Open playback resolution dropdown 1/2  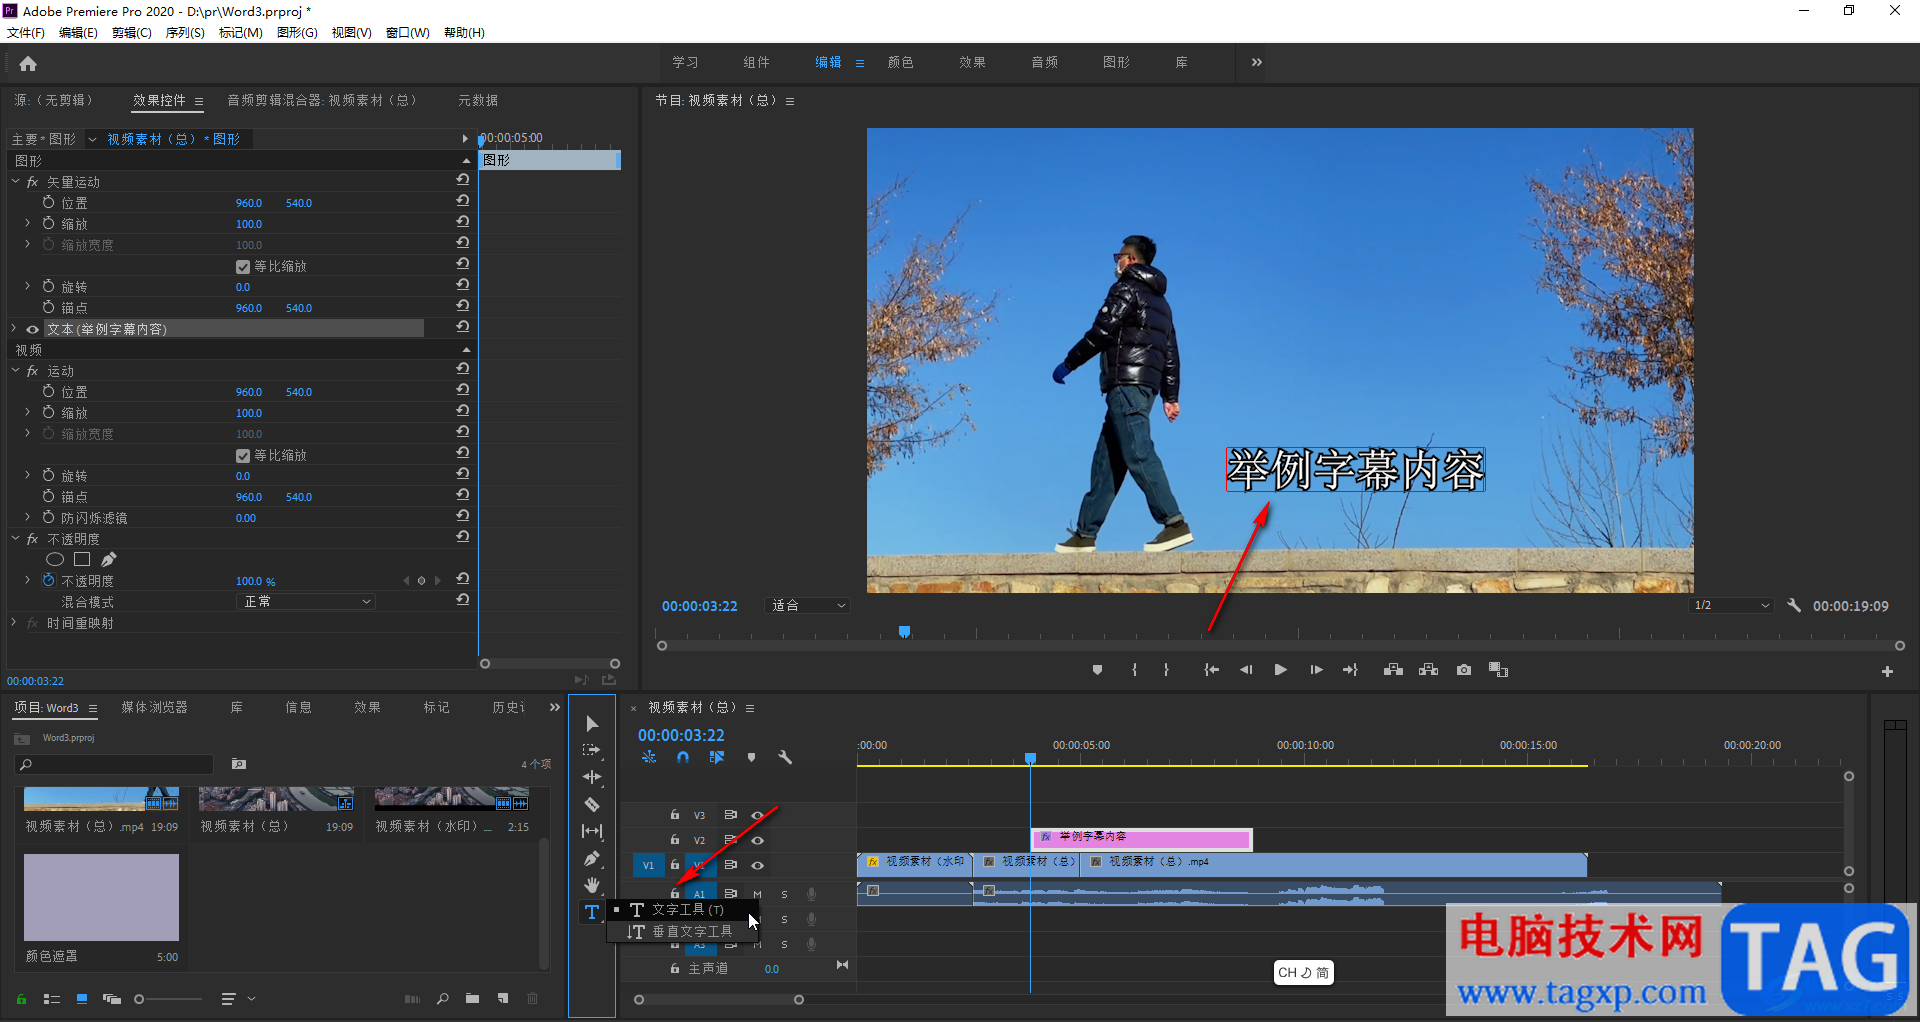(x=1732, y=606)
